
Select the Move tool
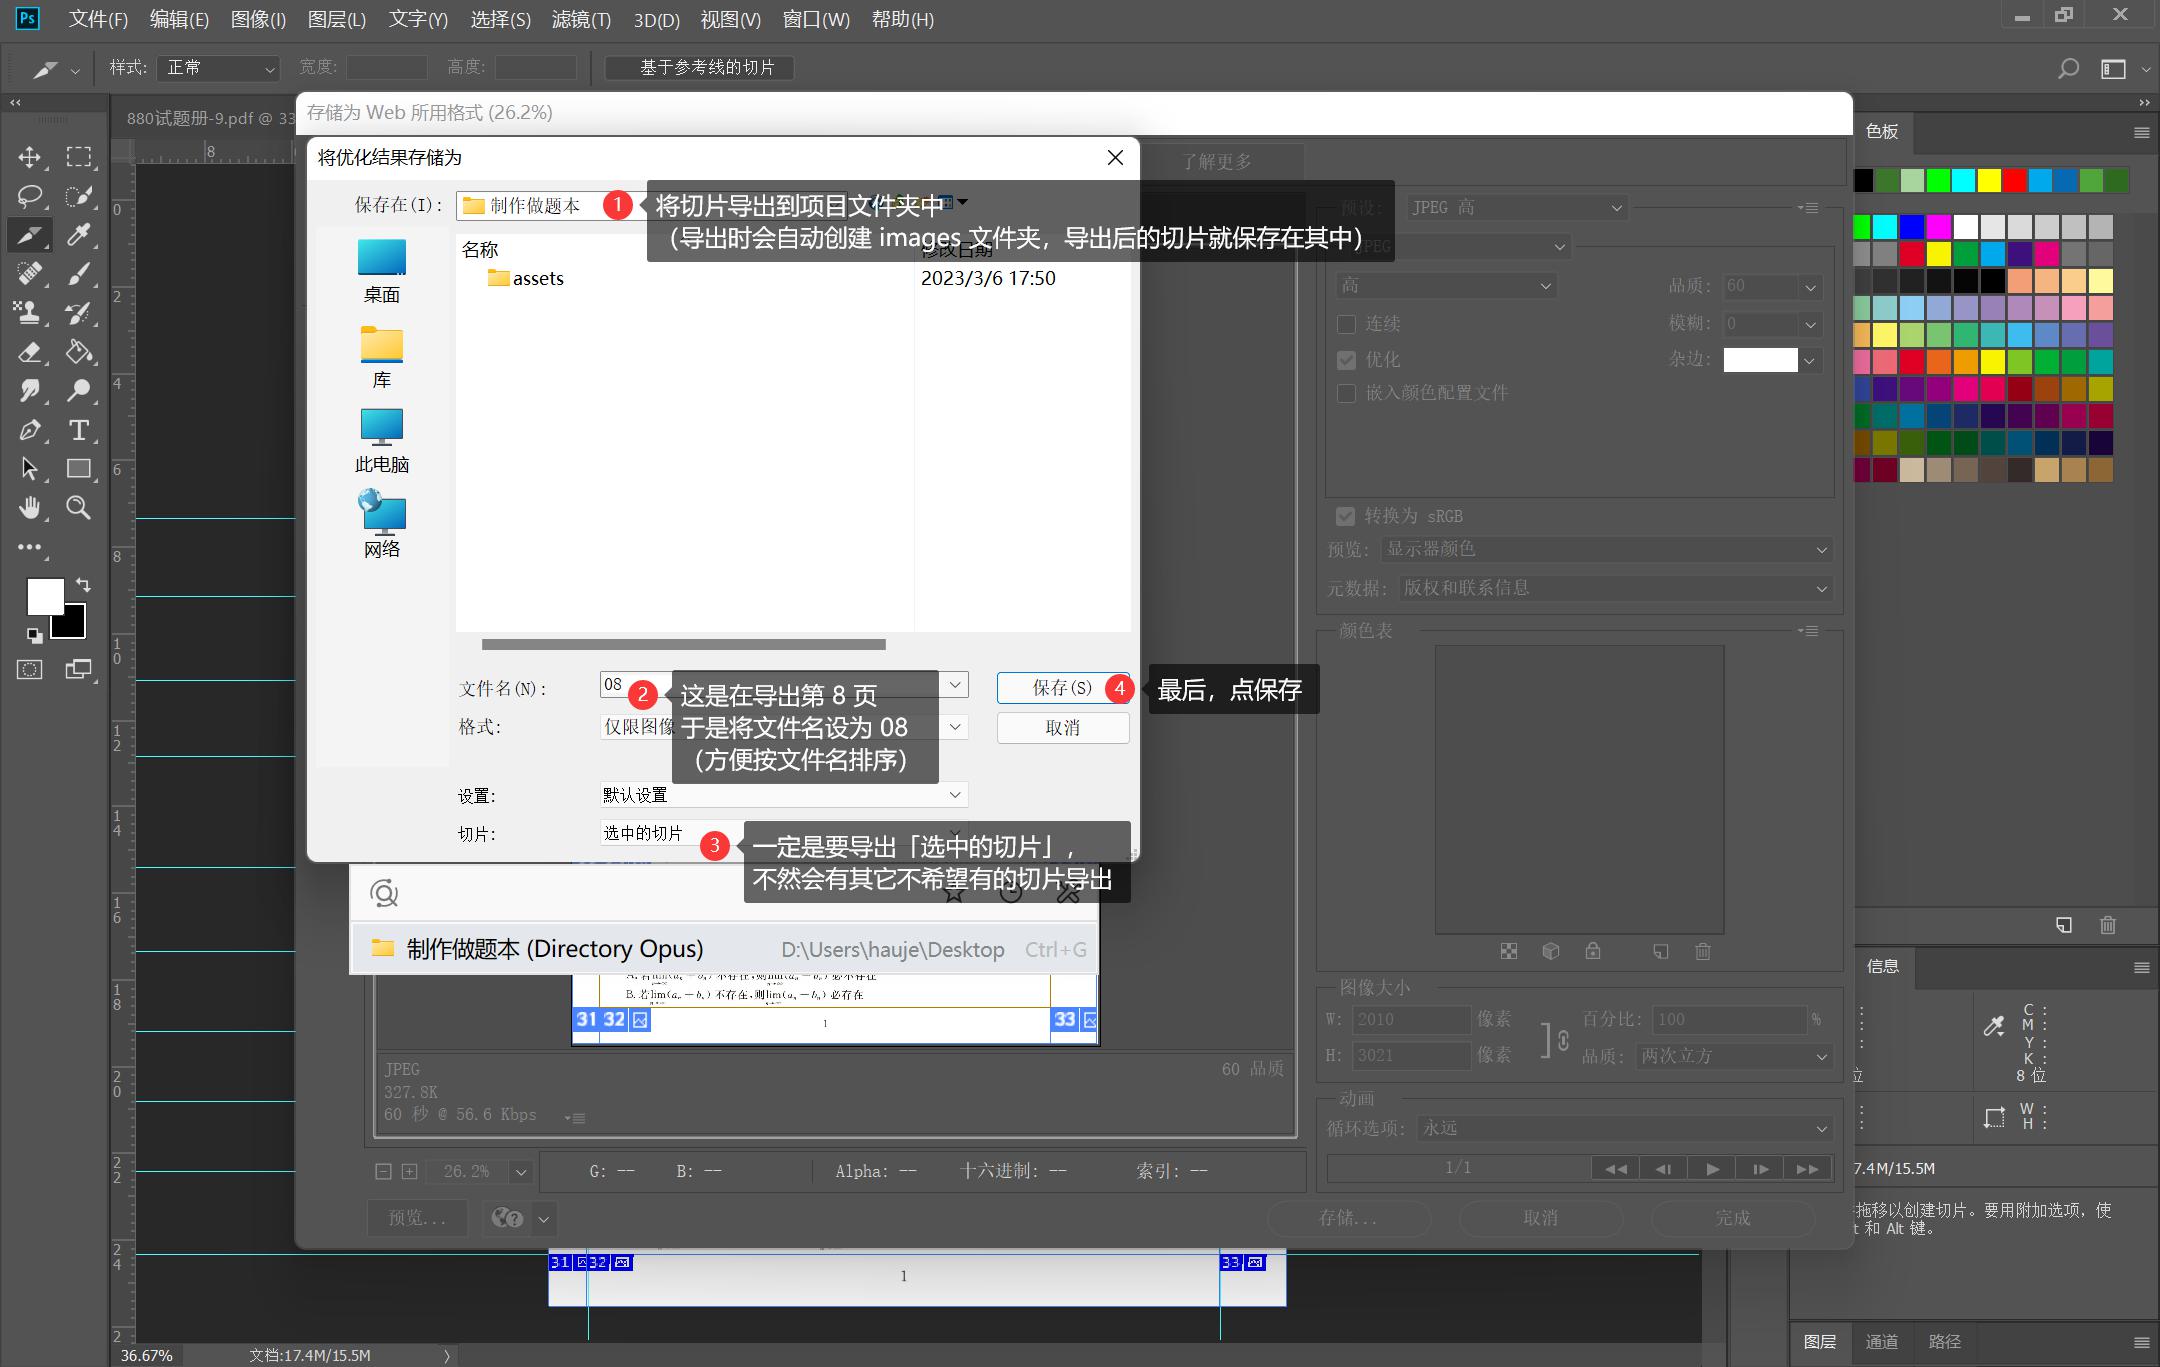point(29,157)
